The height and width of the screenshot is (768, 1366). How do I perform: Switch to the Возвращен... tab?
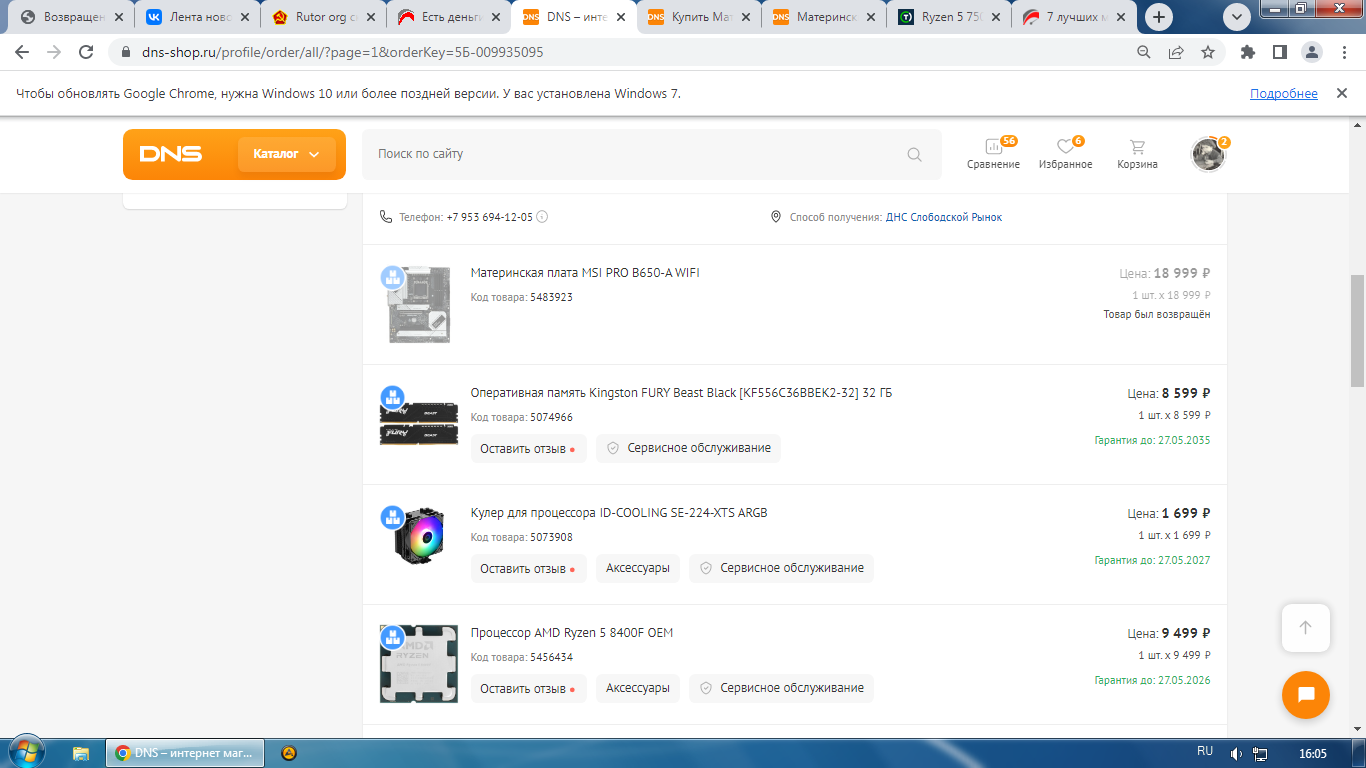pos(71,17)
